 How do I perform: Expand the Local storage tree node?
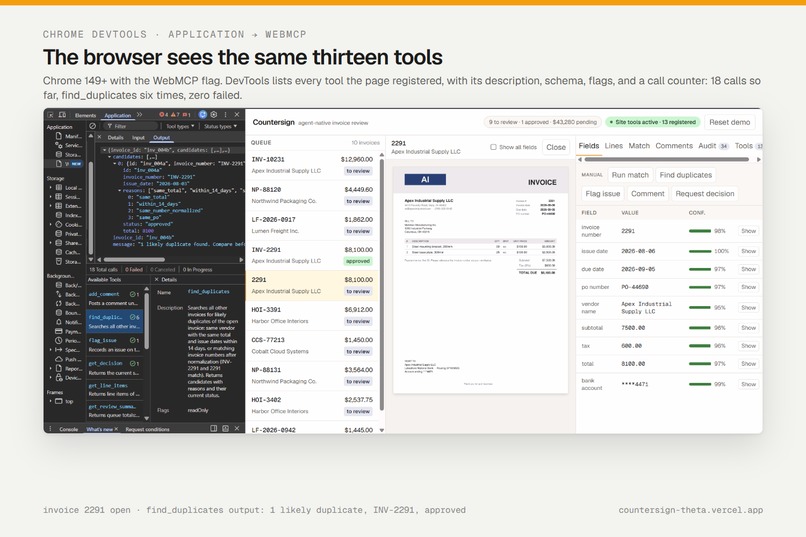(51, 188)
